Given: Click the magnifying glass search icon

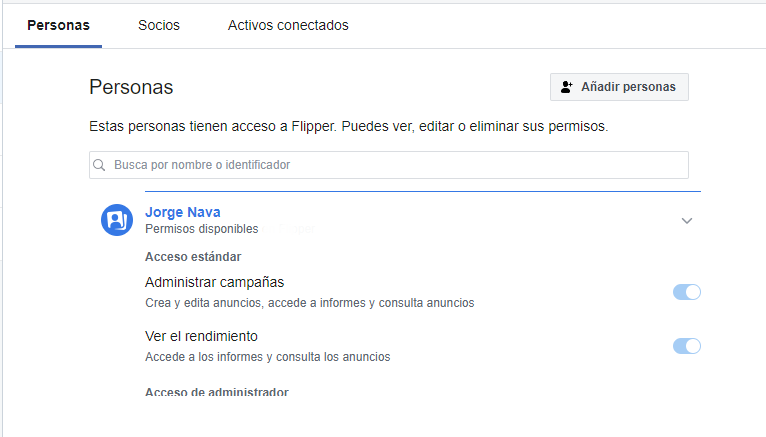Looking at the screenshot, I should [x=100, y=165].
